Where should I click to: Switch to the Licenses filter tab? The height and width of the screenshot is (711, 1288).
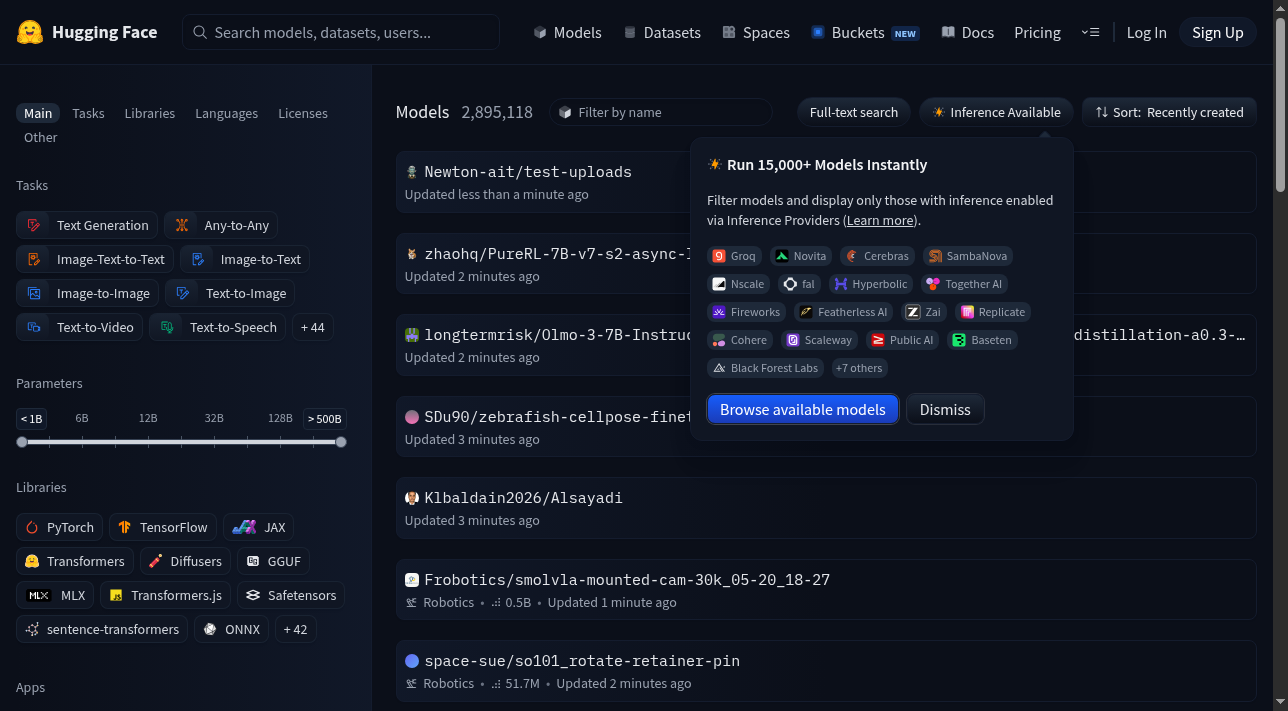click(303, 113)
